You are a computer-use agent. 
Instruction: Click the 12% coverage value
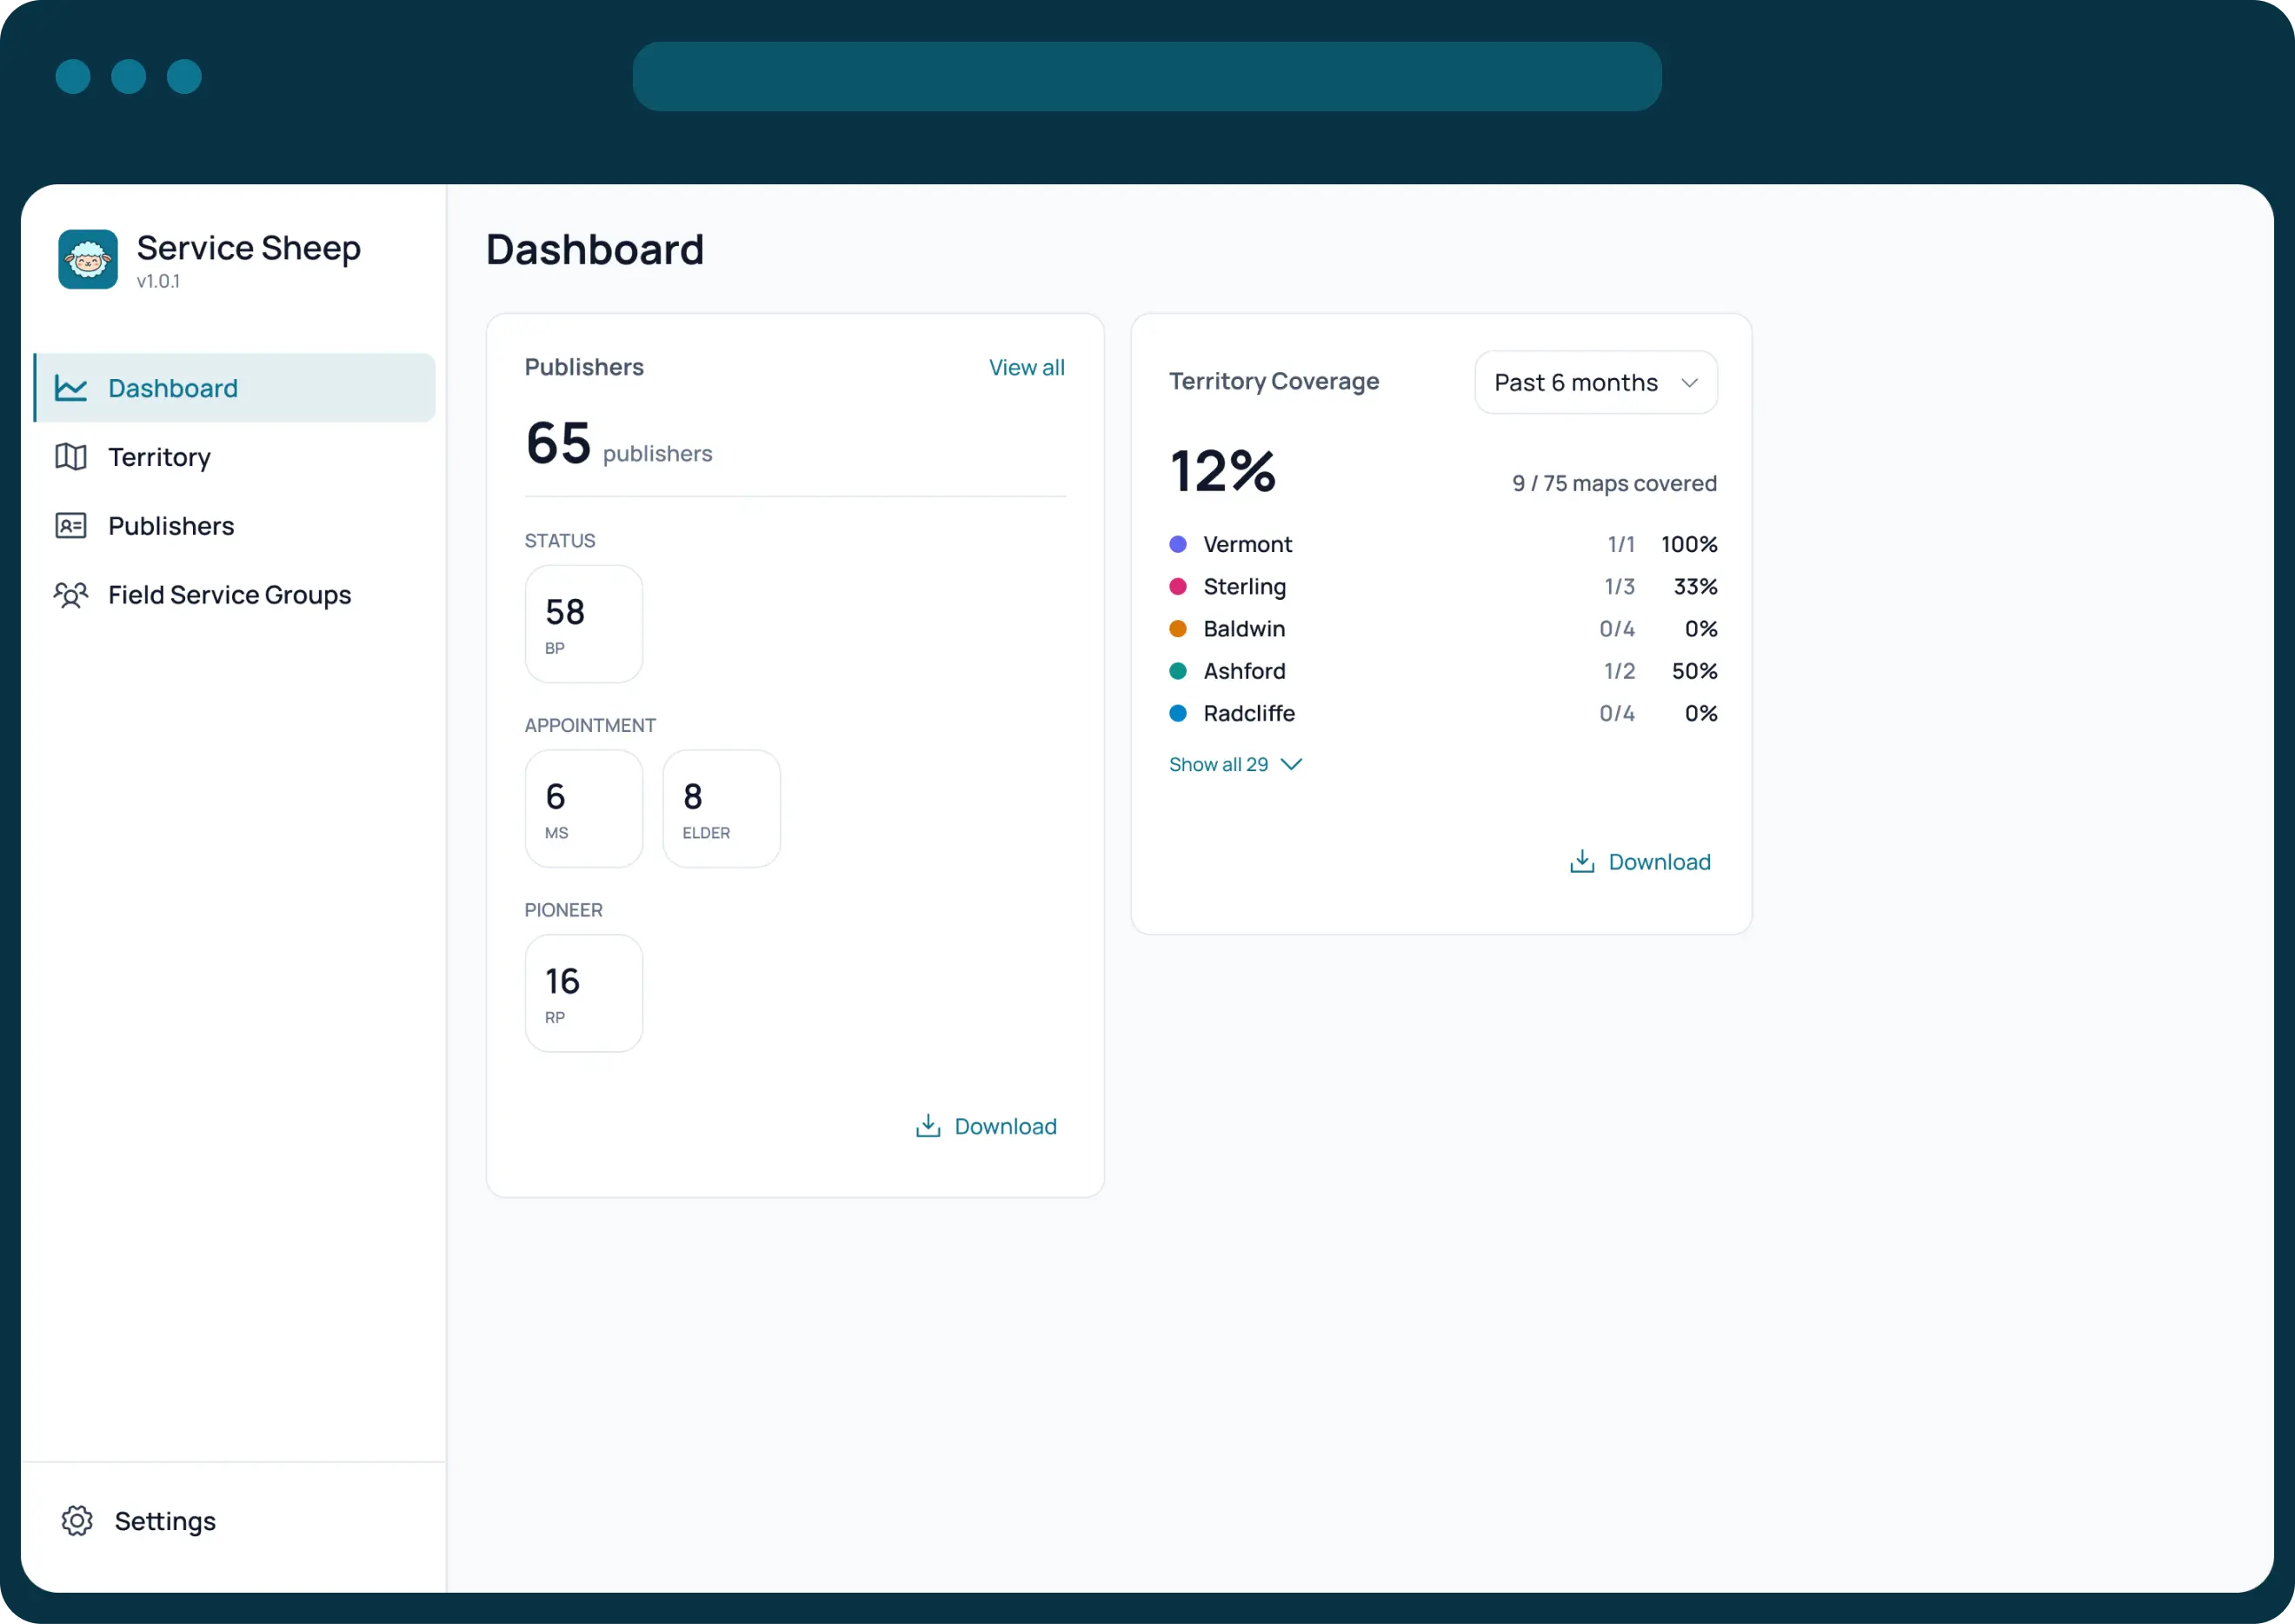[x=1222, y=471]
